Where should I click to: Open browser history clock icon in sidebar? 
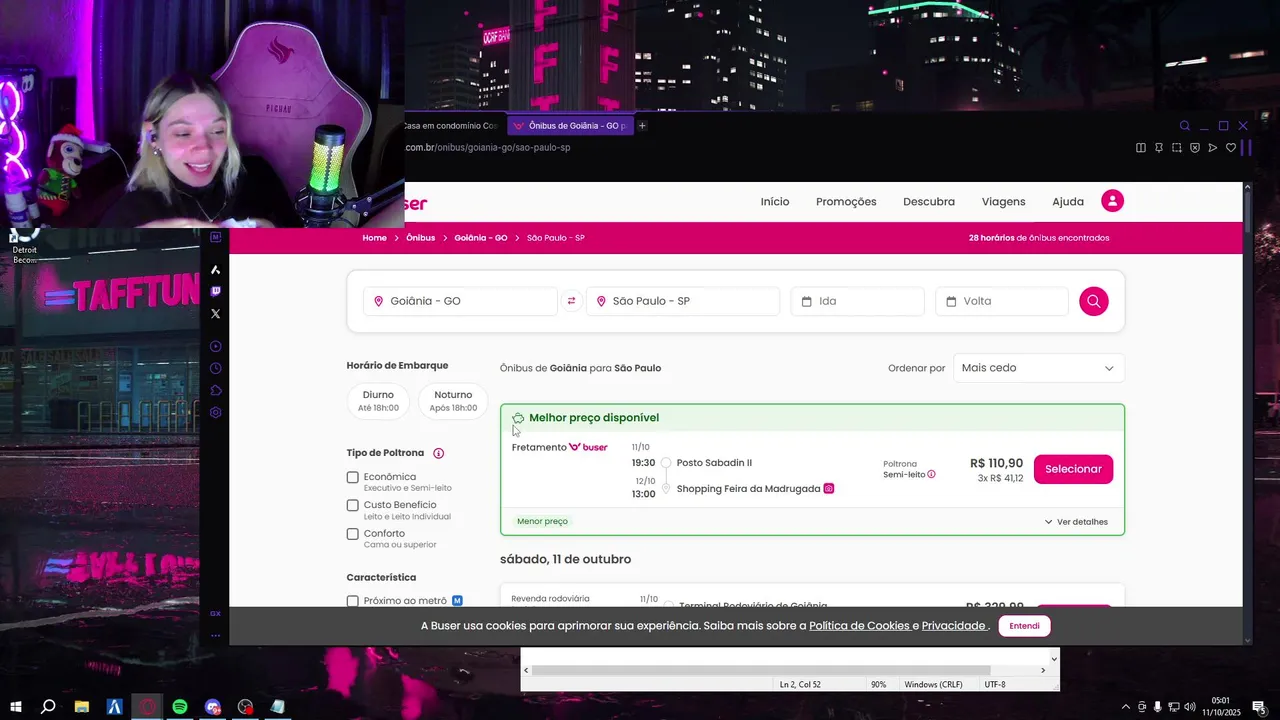tap(215, 368)
